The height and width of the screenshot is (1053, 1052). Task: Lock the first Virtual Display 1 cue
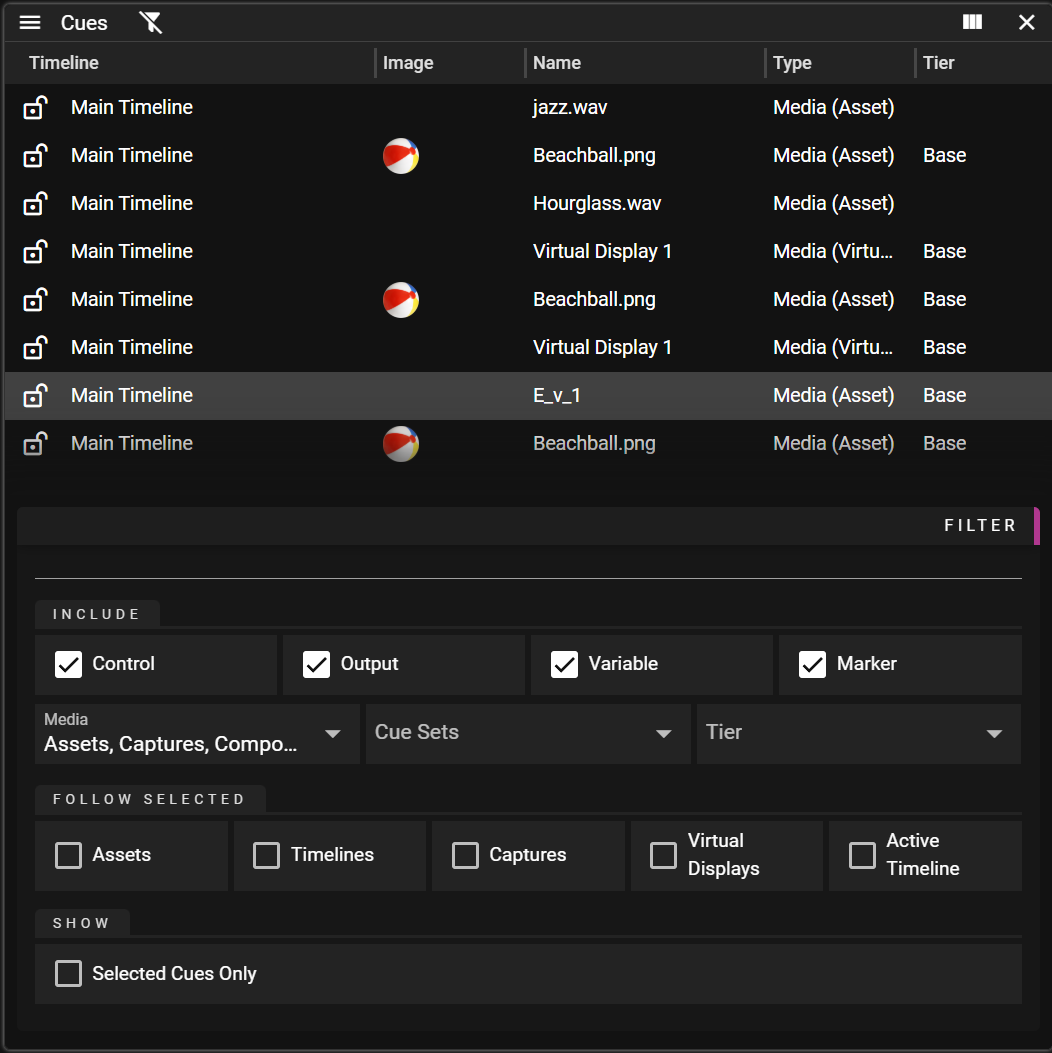(x=35, y=251)
